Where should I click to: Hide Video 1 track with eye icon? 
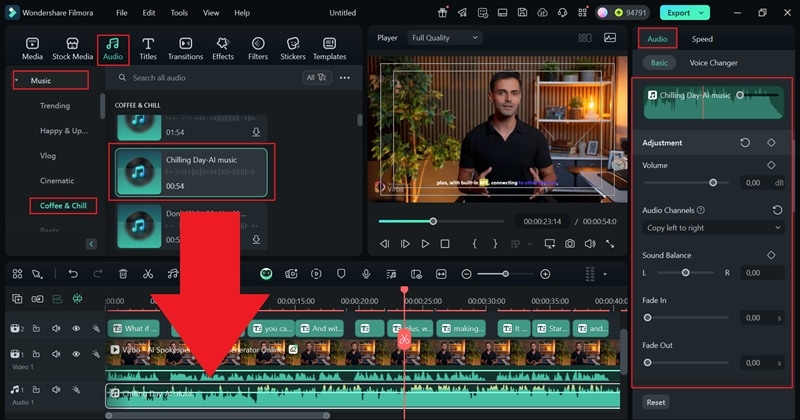click(76, 354)
